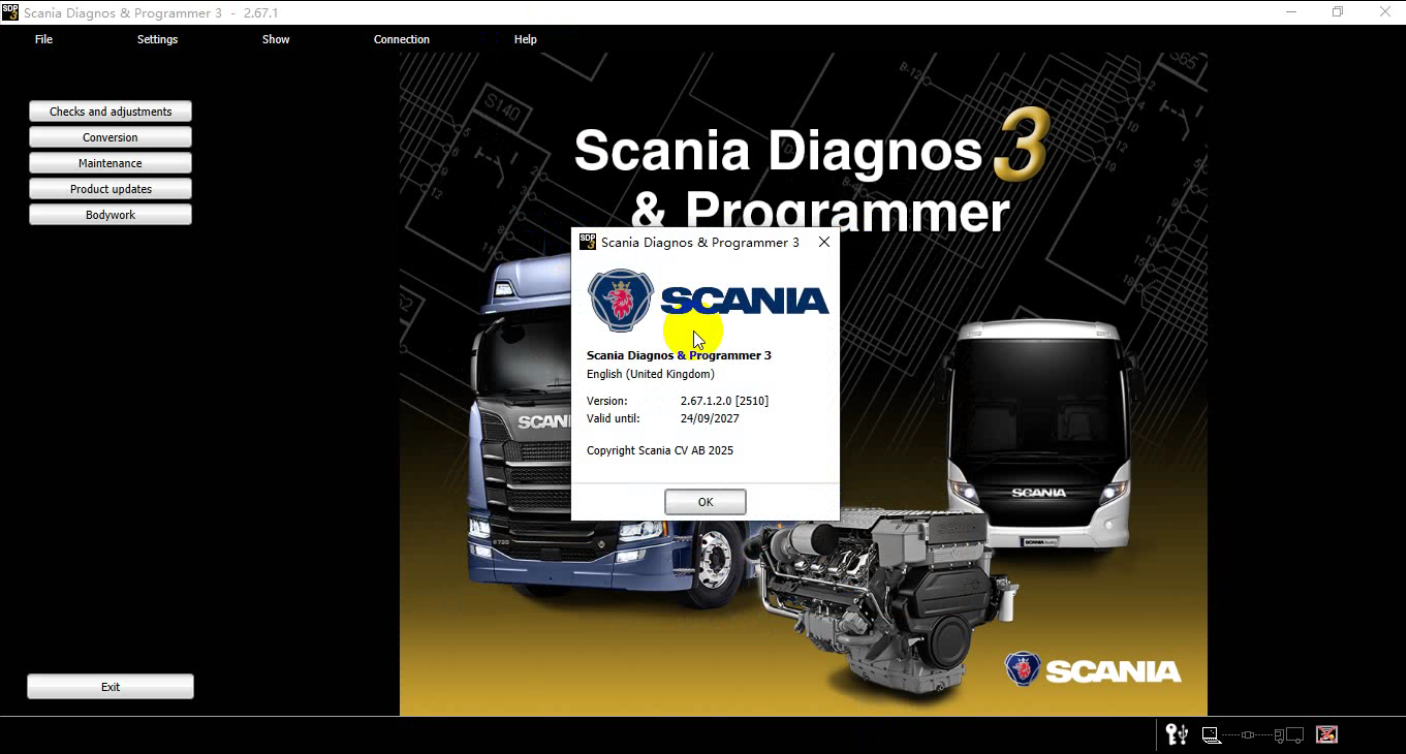The height and width of the screenshot is (754, 1406).
Task: Open the Help menu
Action: [x=525, y=39]
